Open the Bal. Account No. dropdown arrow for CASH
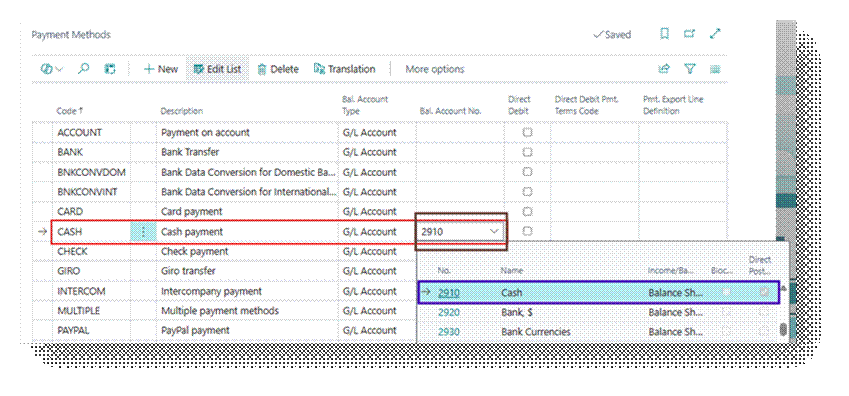This screenshot has width=849, height=396. [494, 231]
